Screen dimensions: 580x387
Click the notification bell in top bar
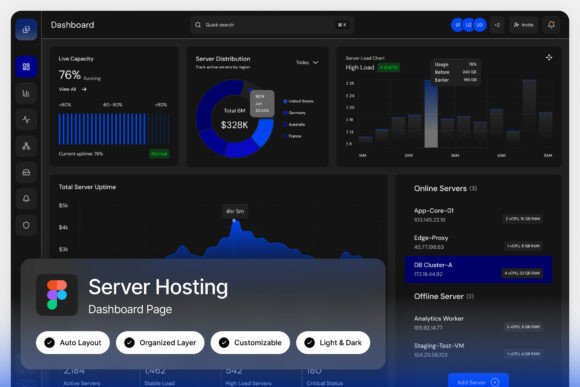[551, 25]
